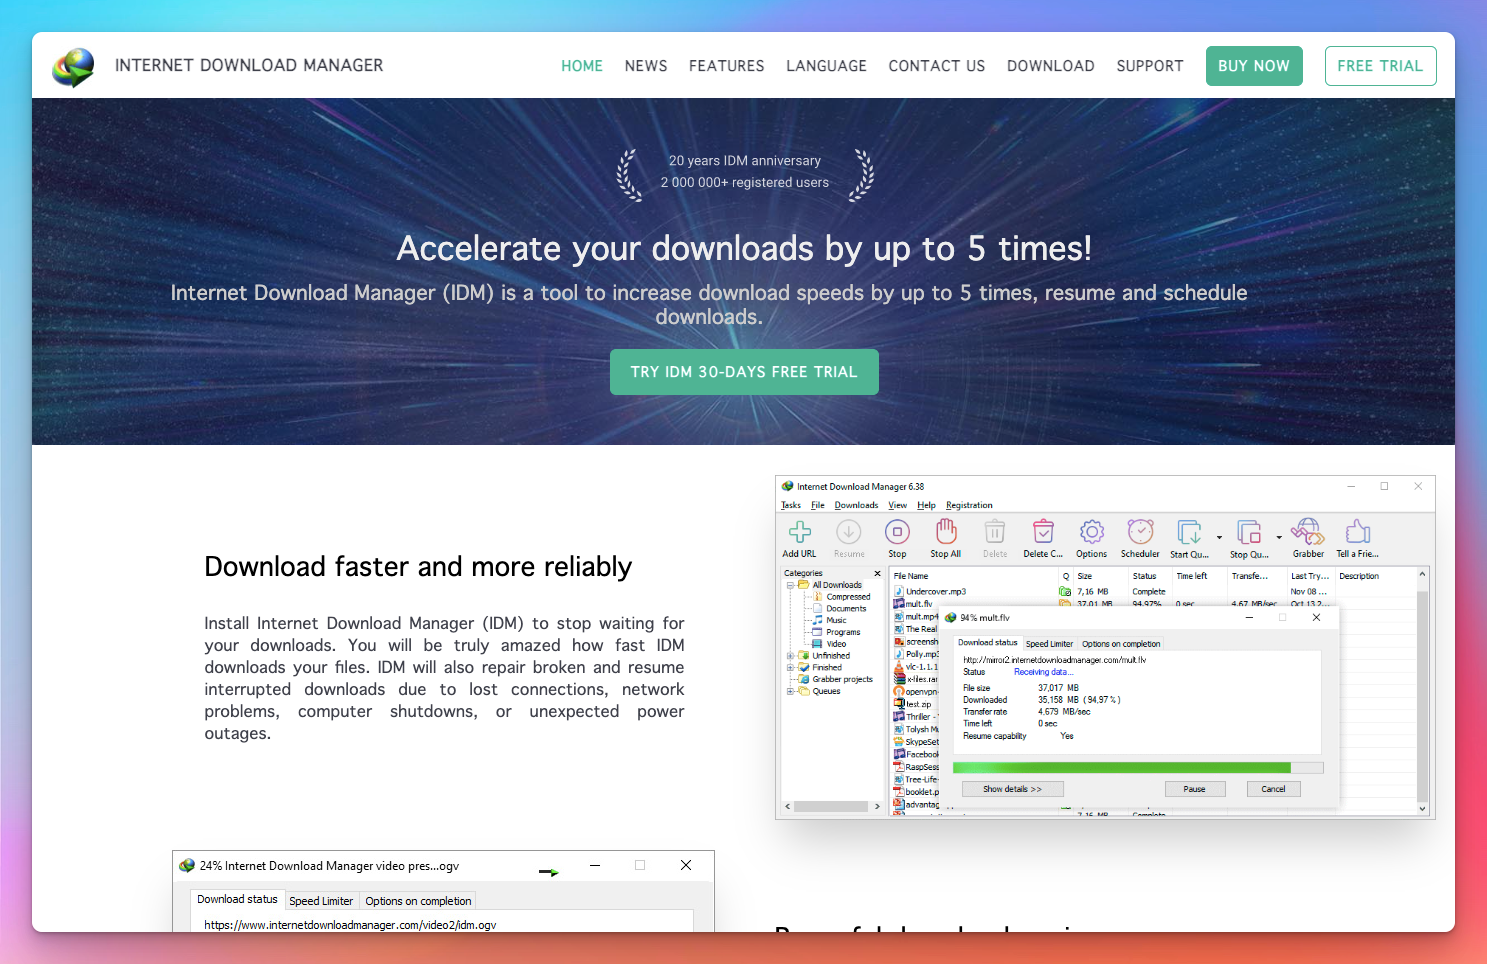Open Speed Limiter tab in the 24% video window
The image size is (1487, 964).
(321, 901)
